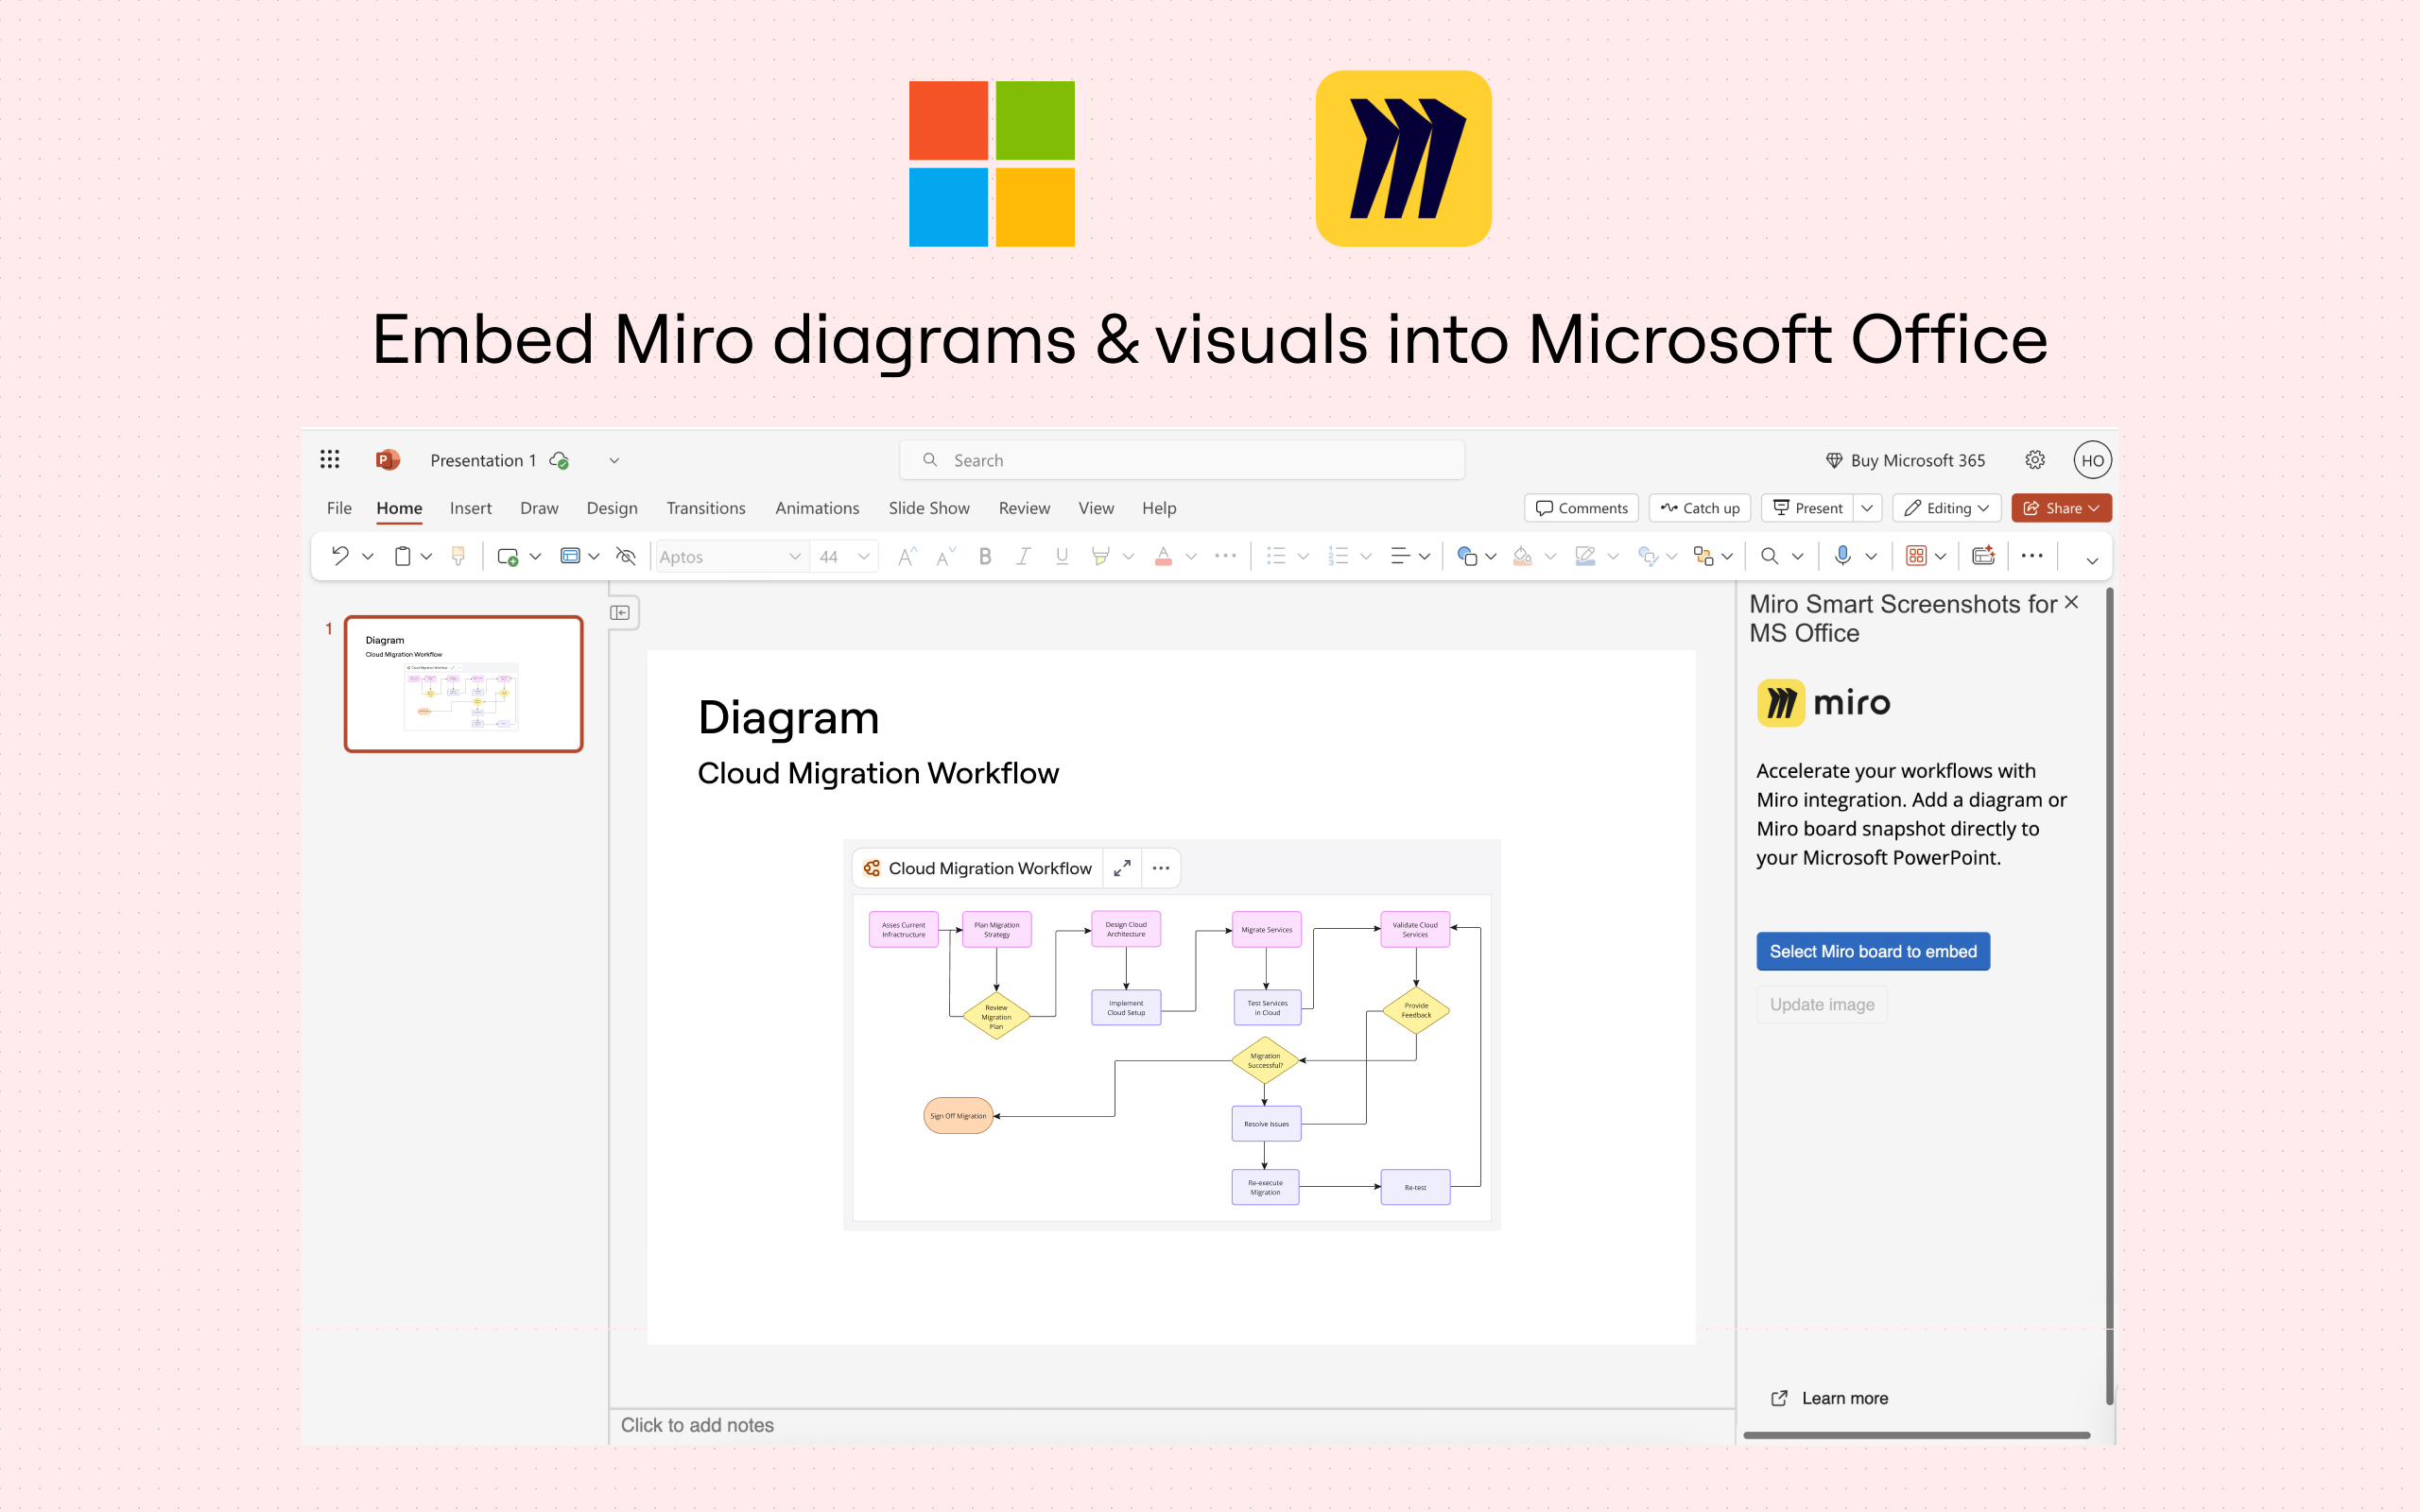
Task: Select slide 1 thumbnail
Action: 463,683
